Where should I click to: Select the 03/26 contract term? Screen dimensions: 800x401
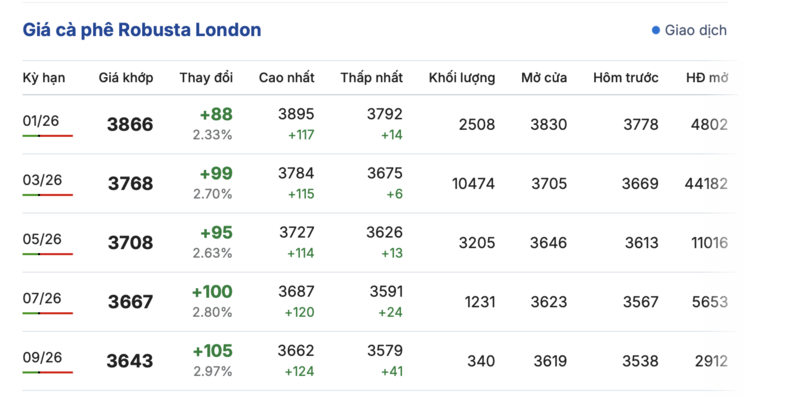pos(41,180)
